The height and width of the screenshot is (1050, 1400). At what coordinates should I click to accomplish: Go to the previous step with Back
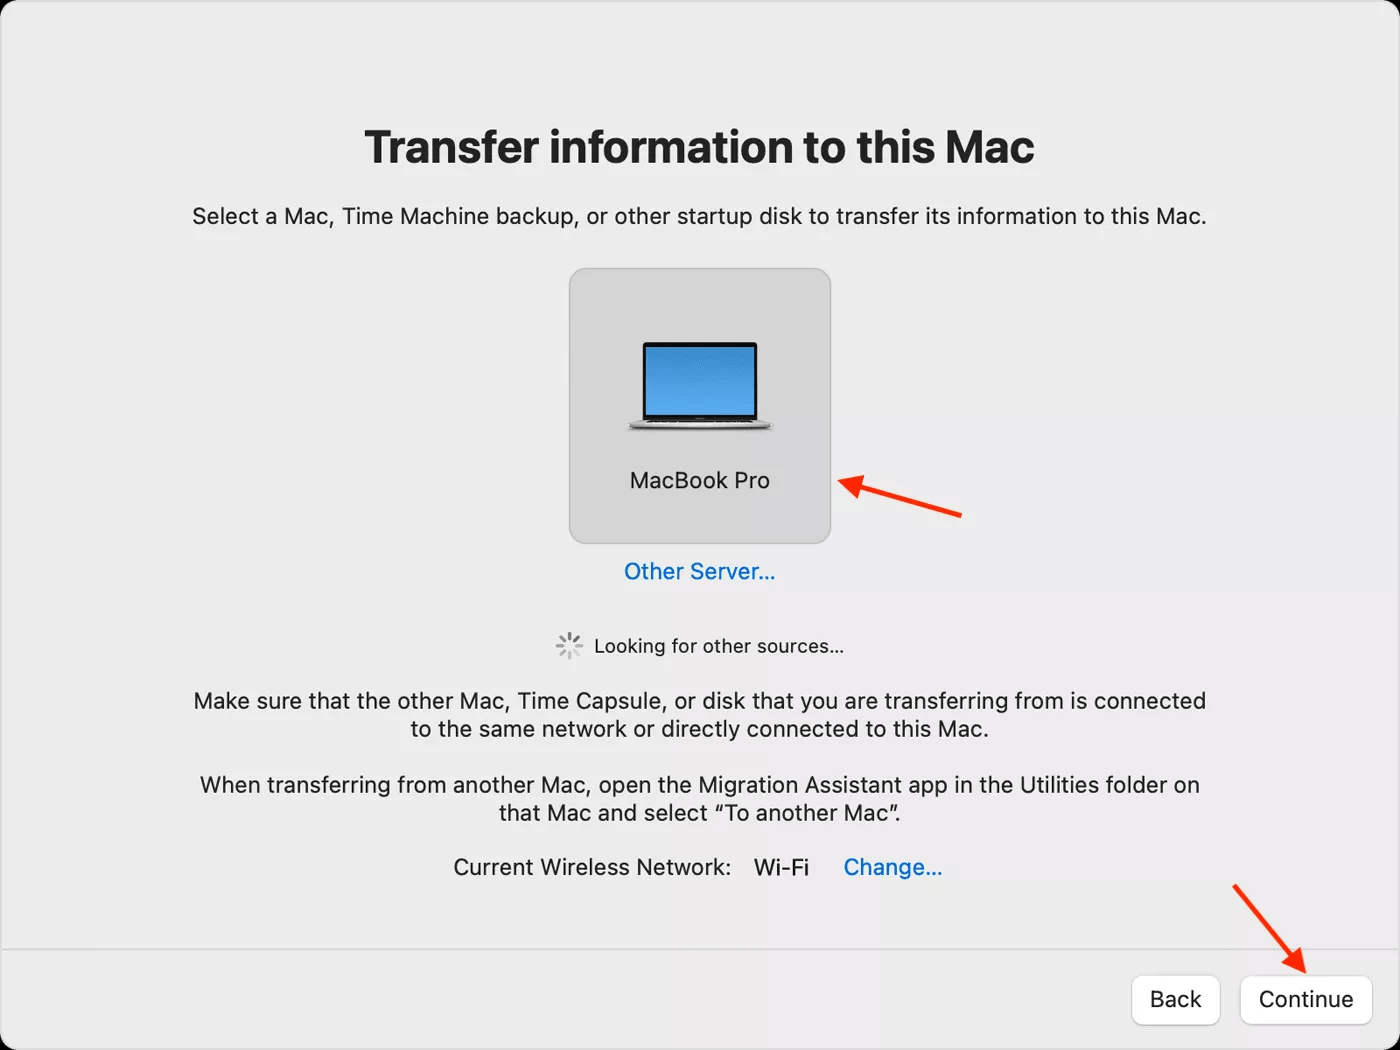point(1176,1000)
